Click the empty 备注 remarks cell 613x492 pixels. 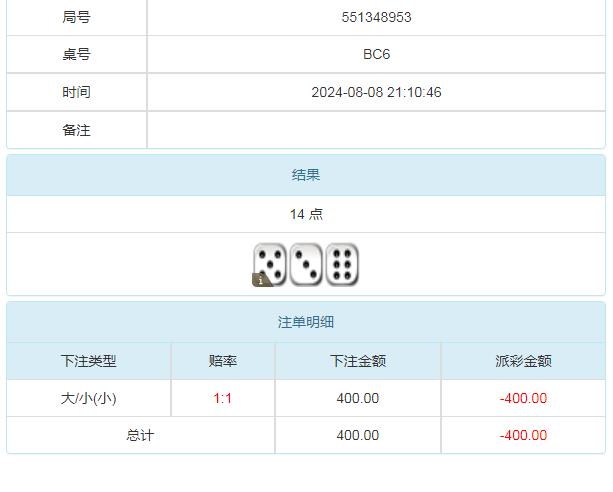coord(376,130)
